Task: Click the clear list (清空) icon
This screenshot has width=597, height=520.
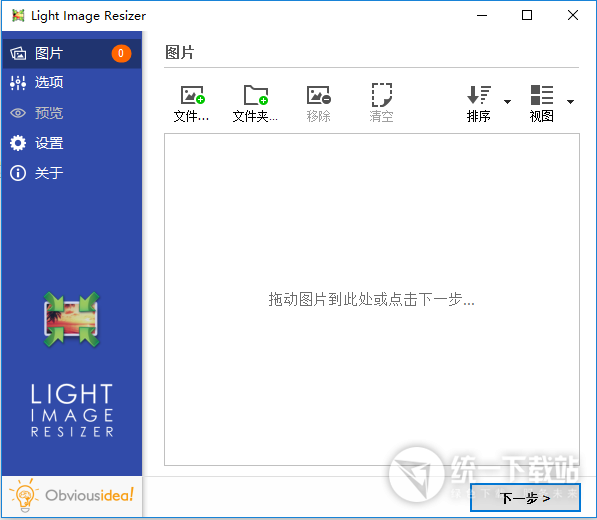Action: [x=382, y=95]
